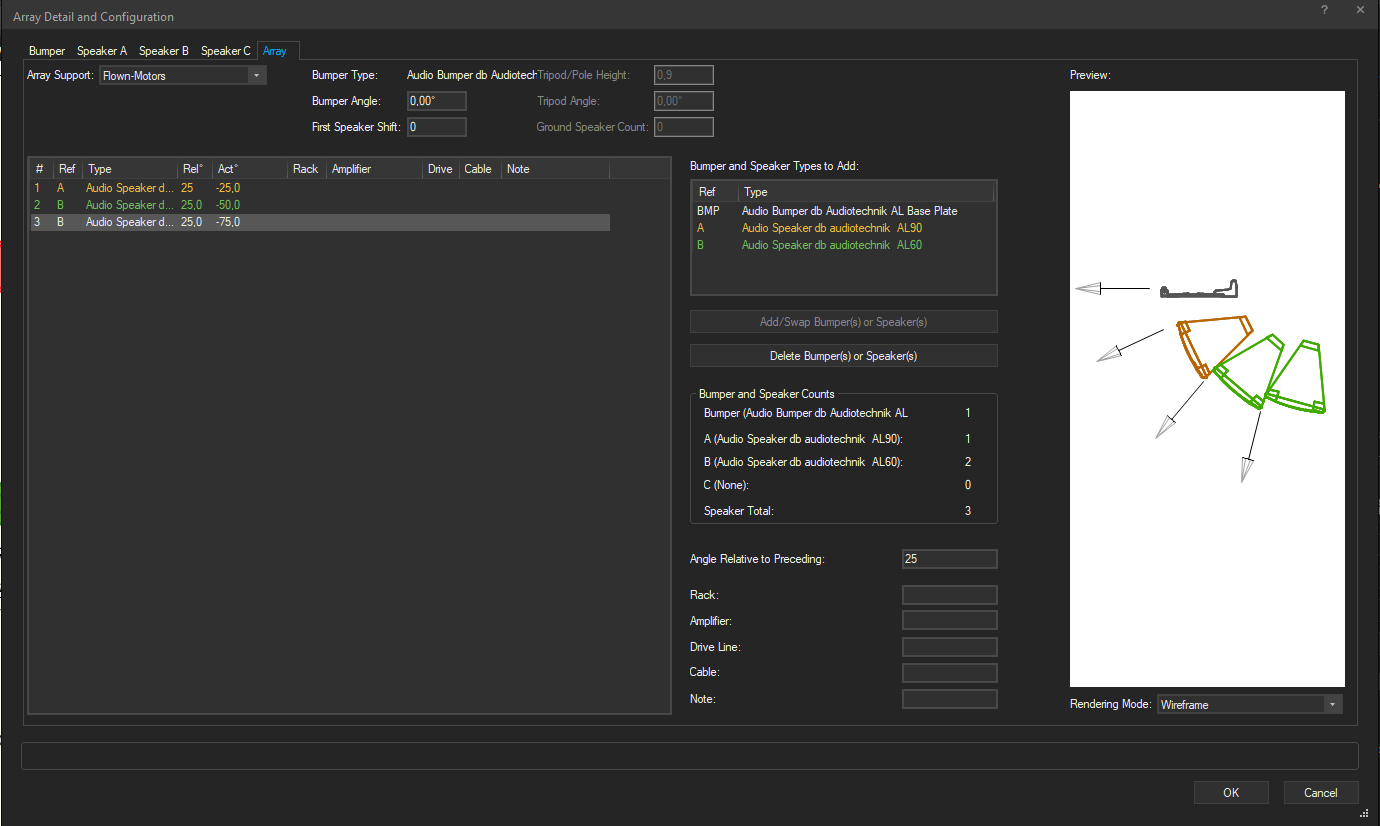
Task: Select the third speaker row labeled B
Action: 130,221
